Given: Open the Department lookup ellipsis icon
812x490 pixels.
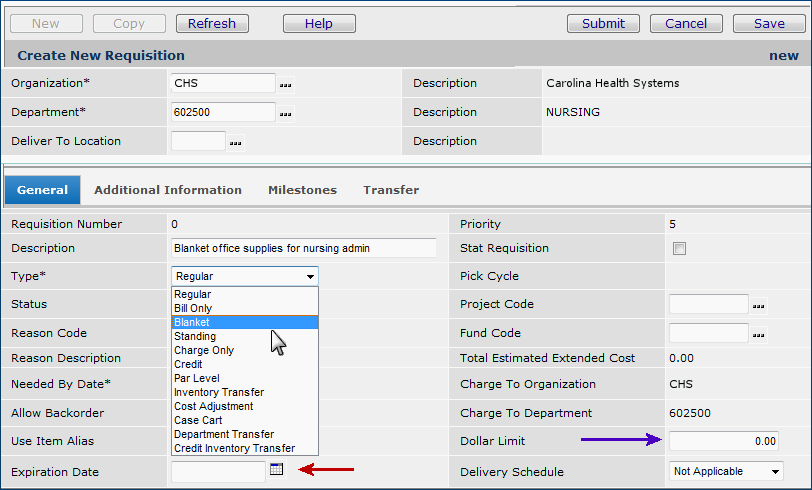Looking at the screenshot, I should 286,114.
